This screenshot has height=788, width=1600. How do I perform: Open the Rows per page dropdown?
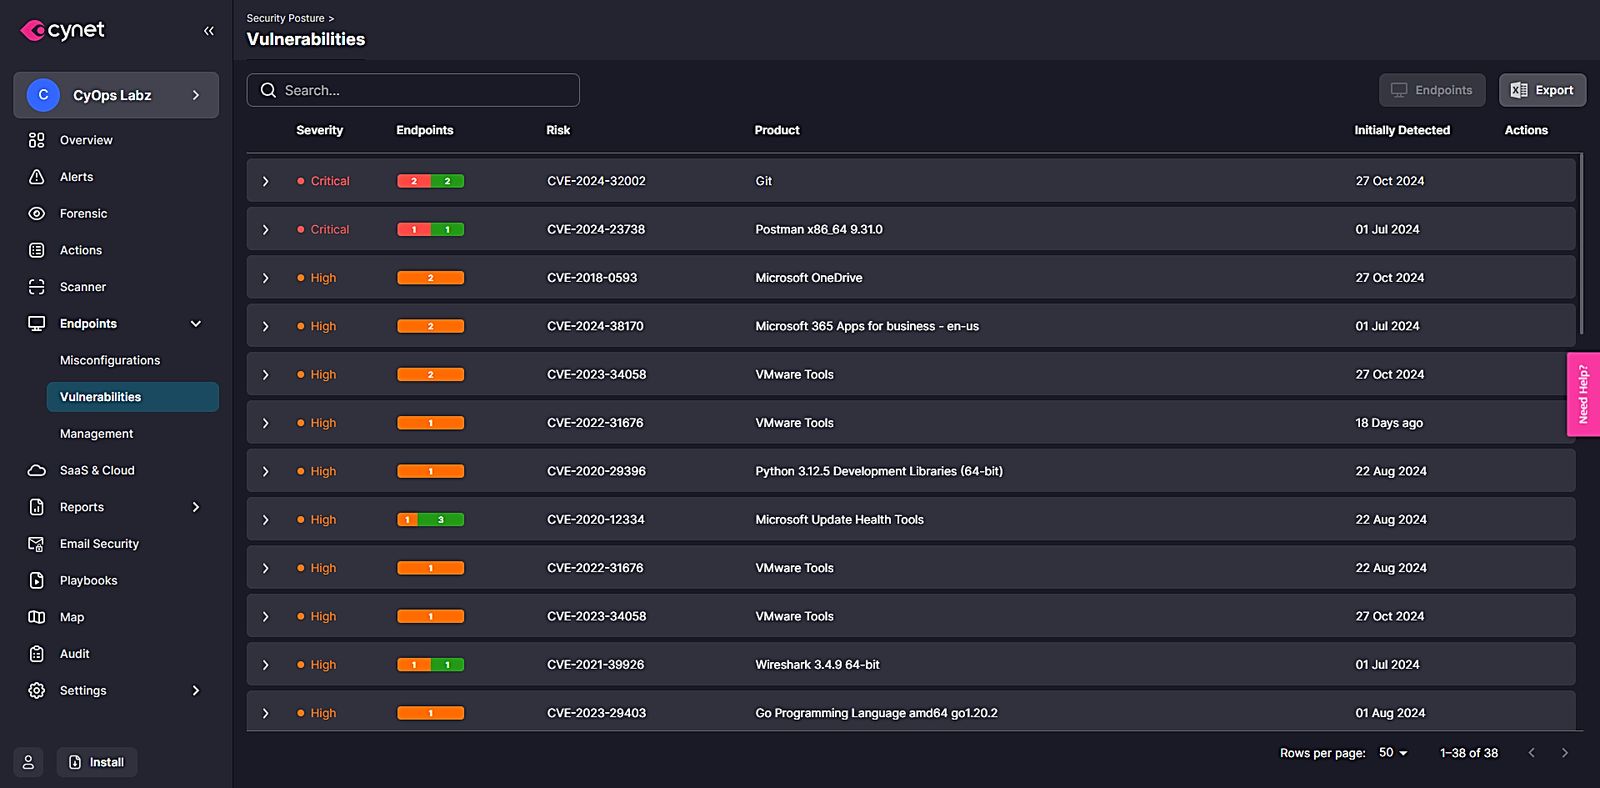coord(1393,753)
